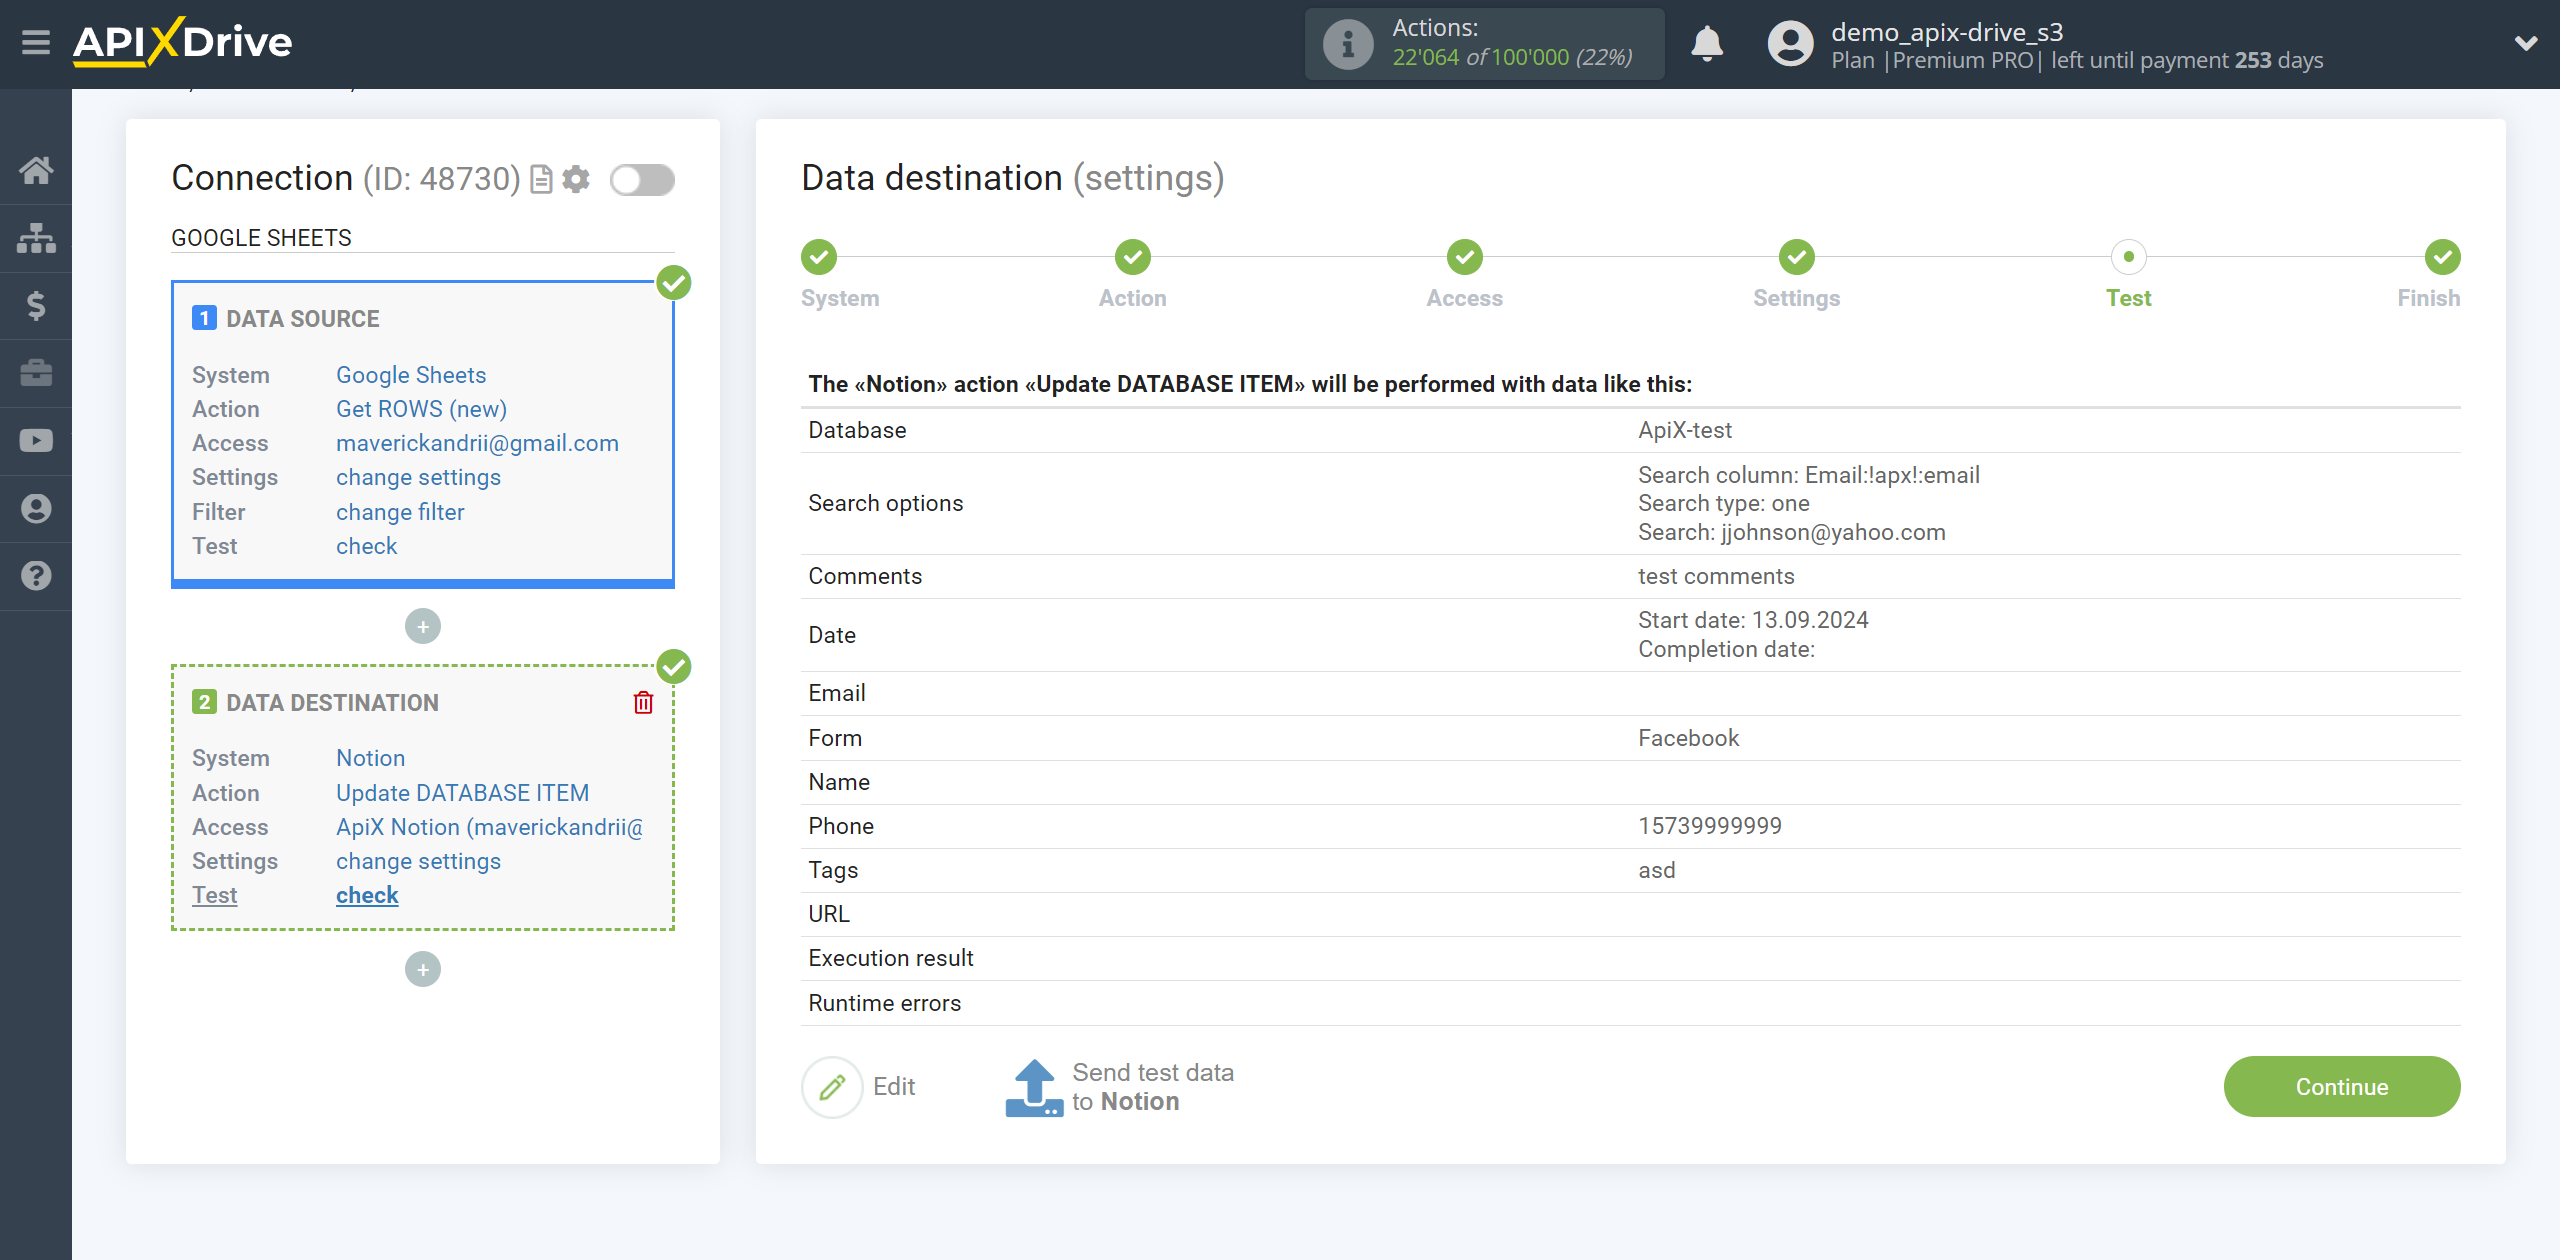This screenshot has height=1260, width=2560.
Task: Open the Actions info icon
Action: point(1347,44)
